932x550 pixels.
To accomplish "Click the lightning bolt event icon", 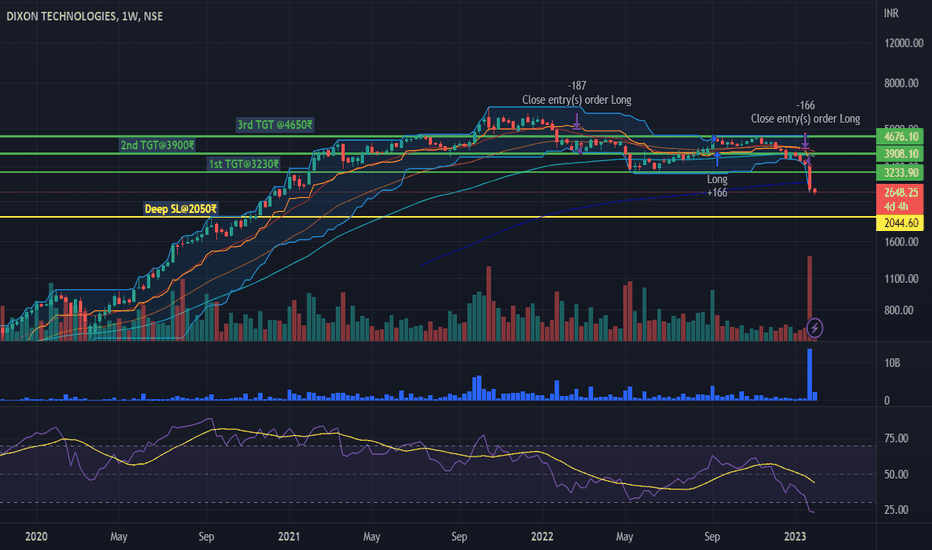I will 814,328.
